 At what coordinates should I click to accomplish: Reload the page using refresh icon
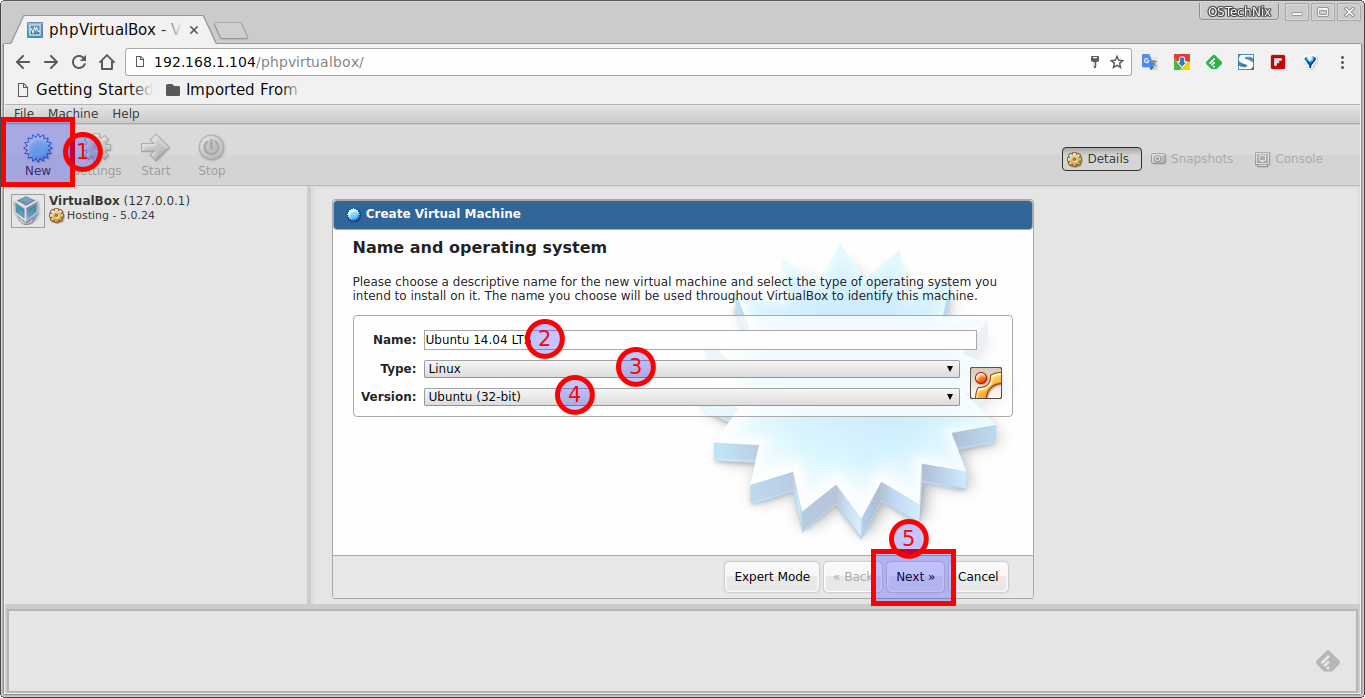pos(78,61)
